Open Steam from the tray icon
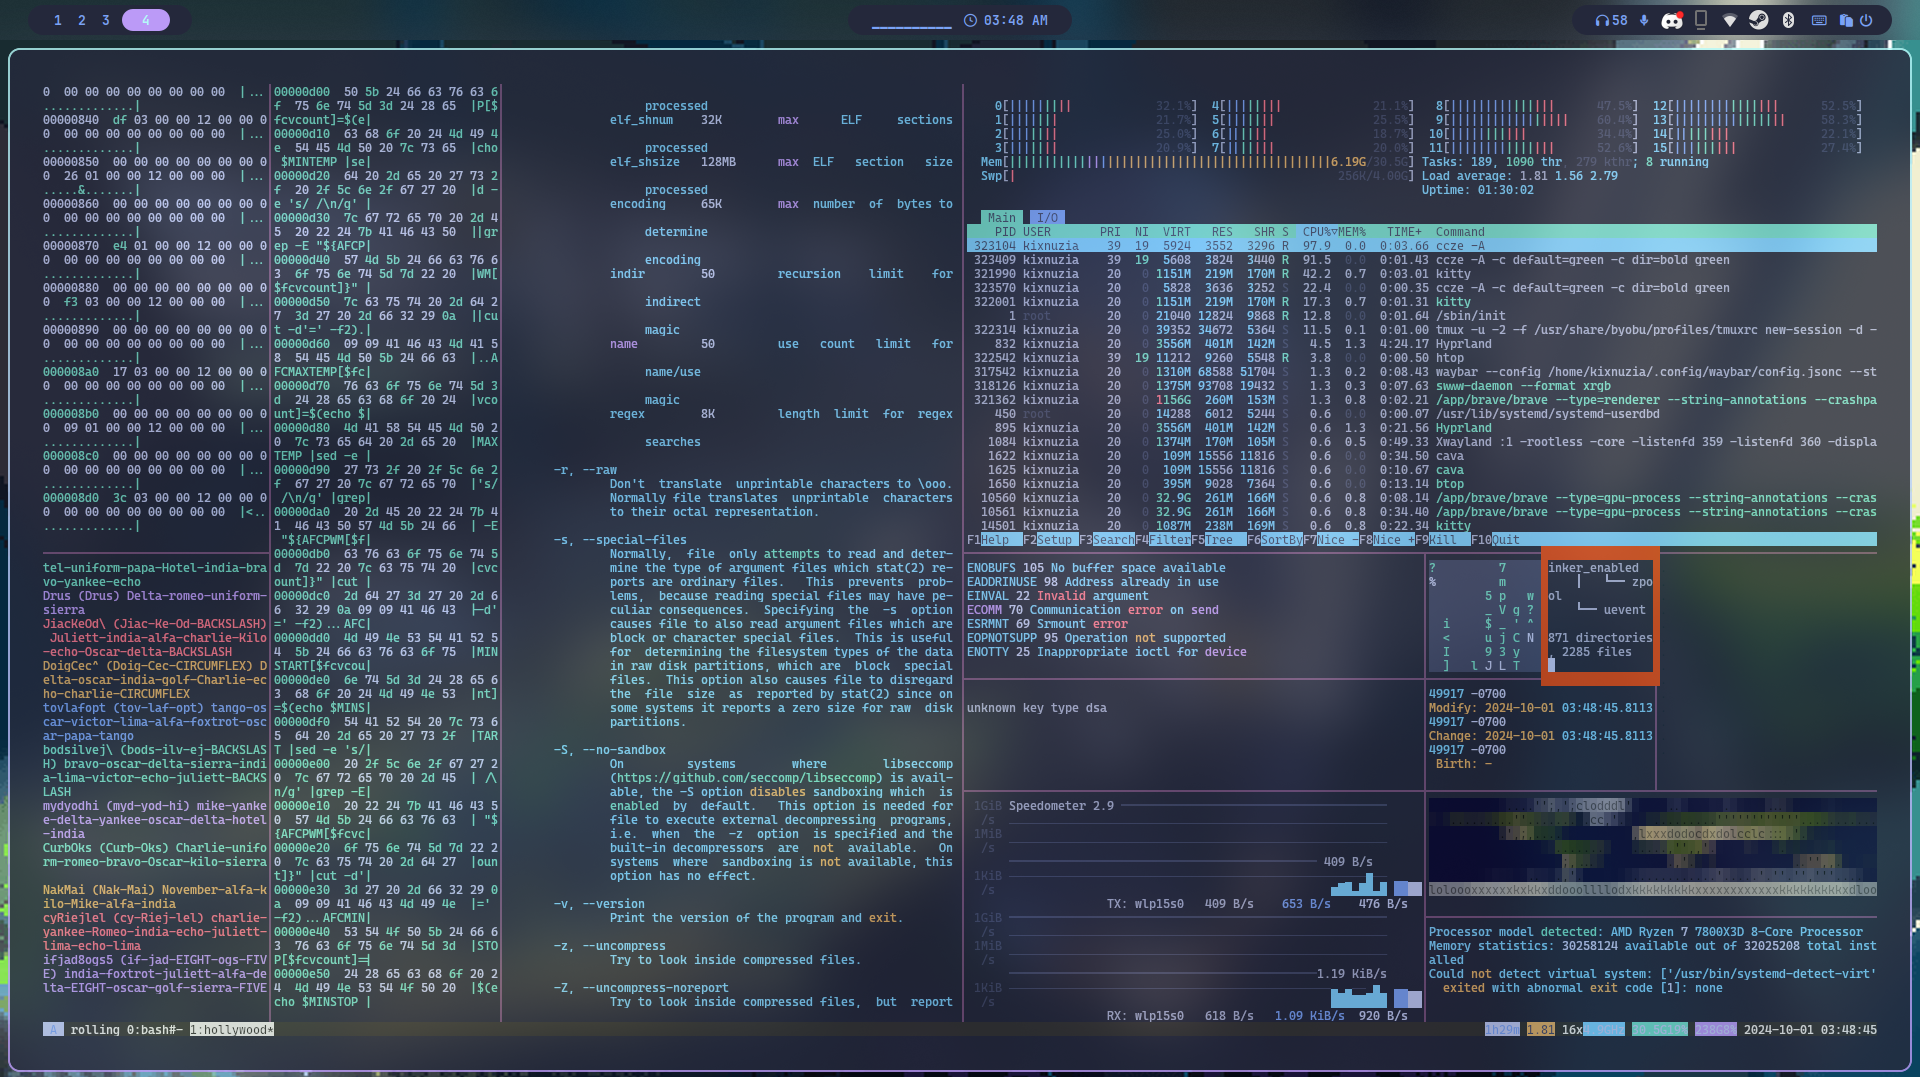 pos(1759,20)
